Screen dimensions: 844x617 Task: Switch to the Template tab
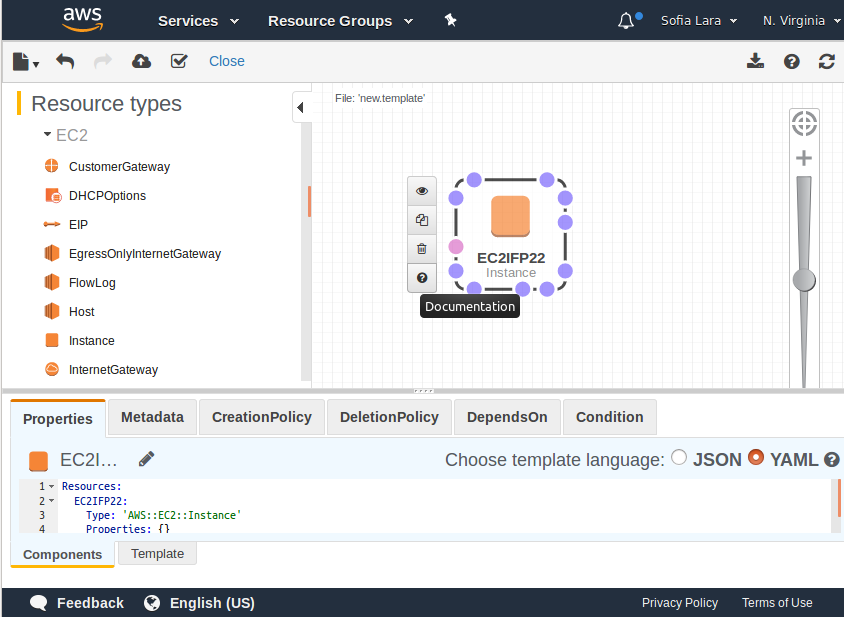157,553
